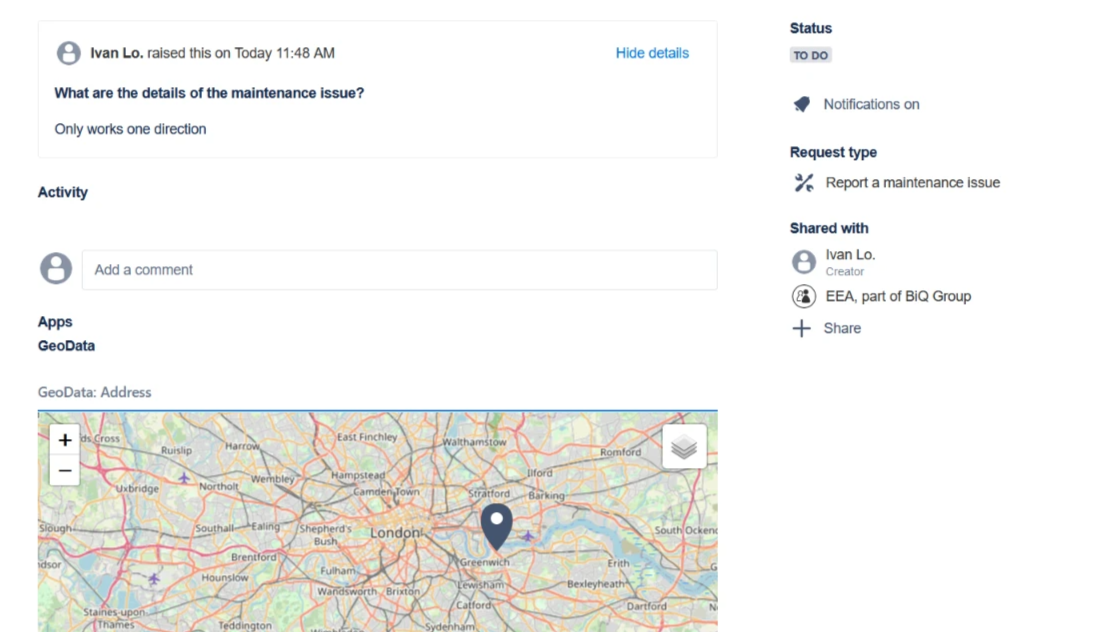Click the plus icon beside Share
The width and height of the screenshot is (1110, 632).
pos(802,328)
